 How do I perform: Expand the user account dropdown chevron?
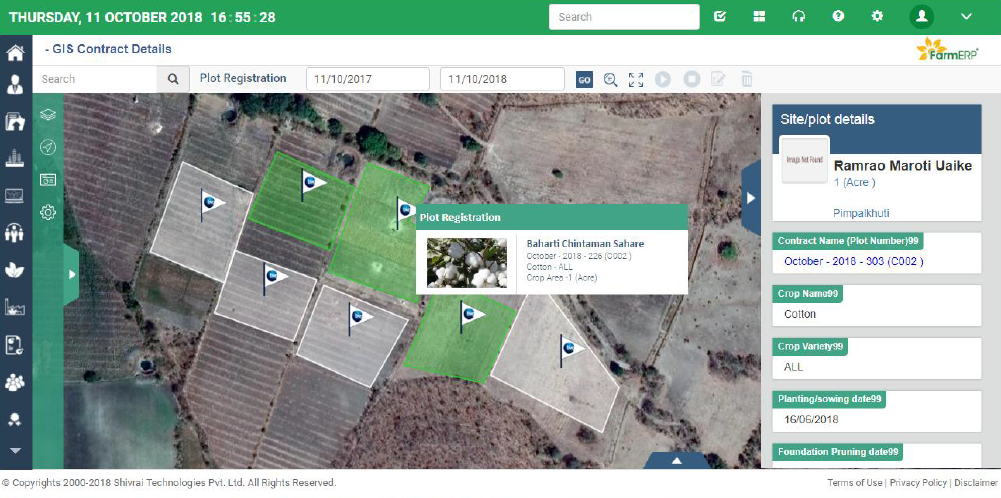click(966, 17)
